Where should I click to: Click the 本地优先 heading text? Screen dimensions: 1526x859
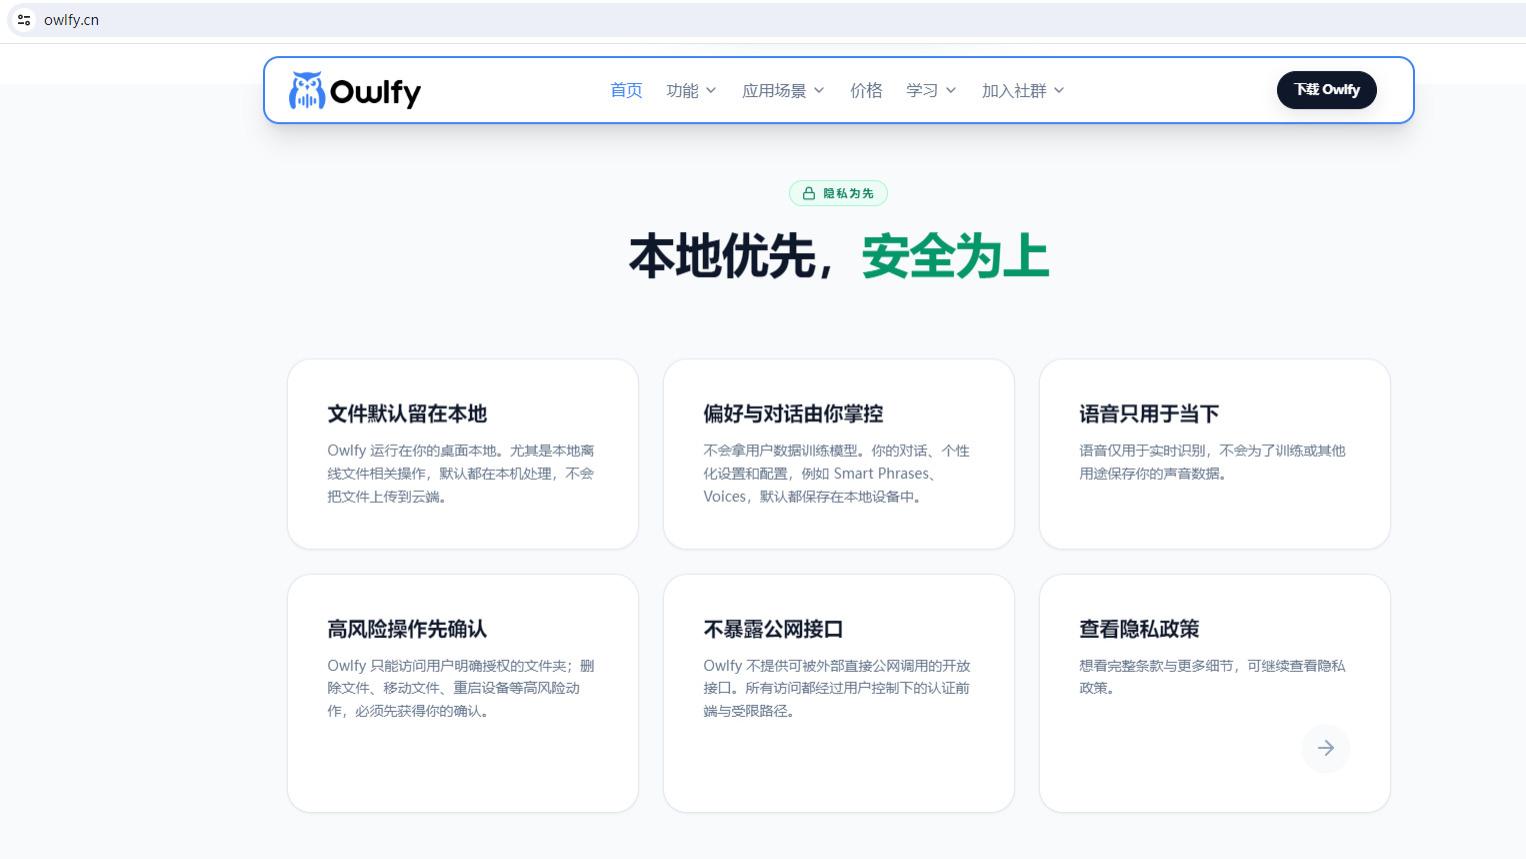(723, 257)
